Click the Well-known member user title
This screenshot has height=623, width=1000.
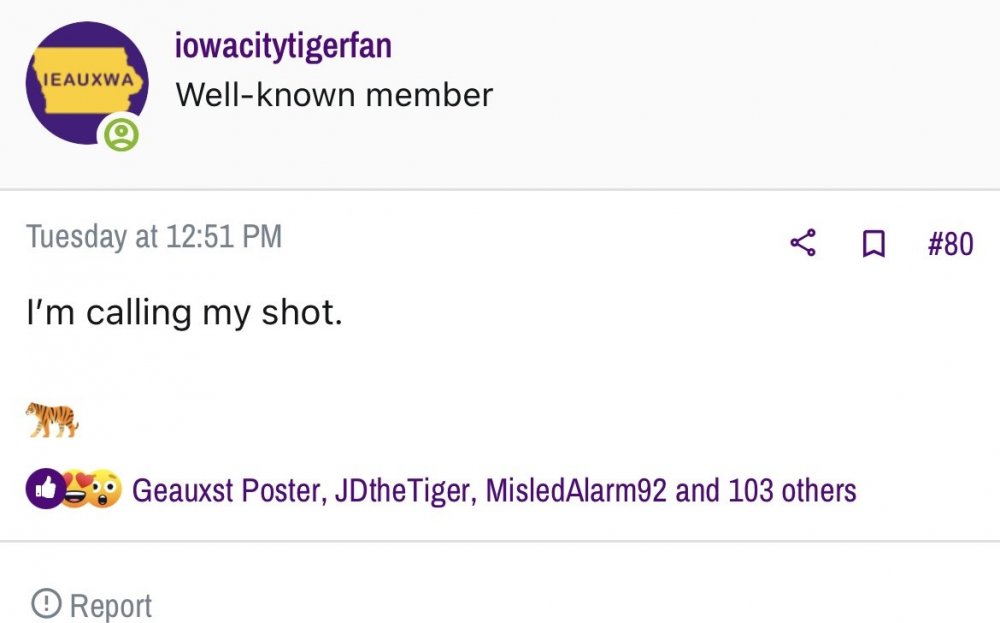334,95
